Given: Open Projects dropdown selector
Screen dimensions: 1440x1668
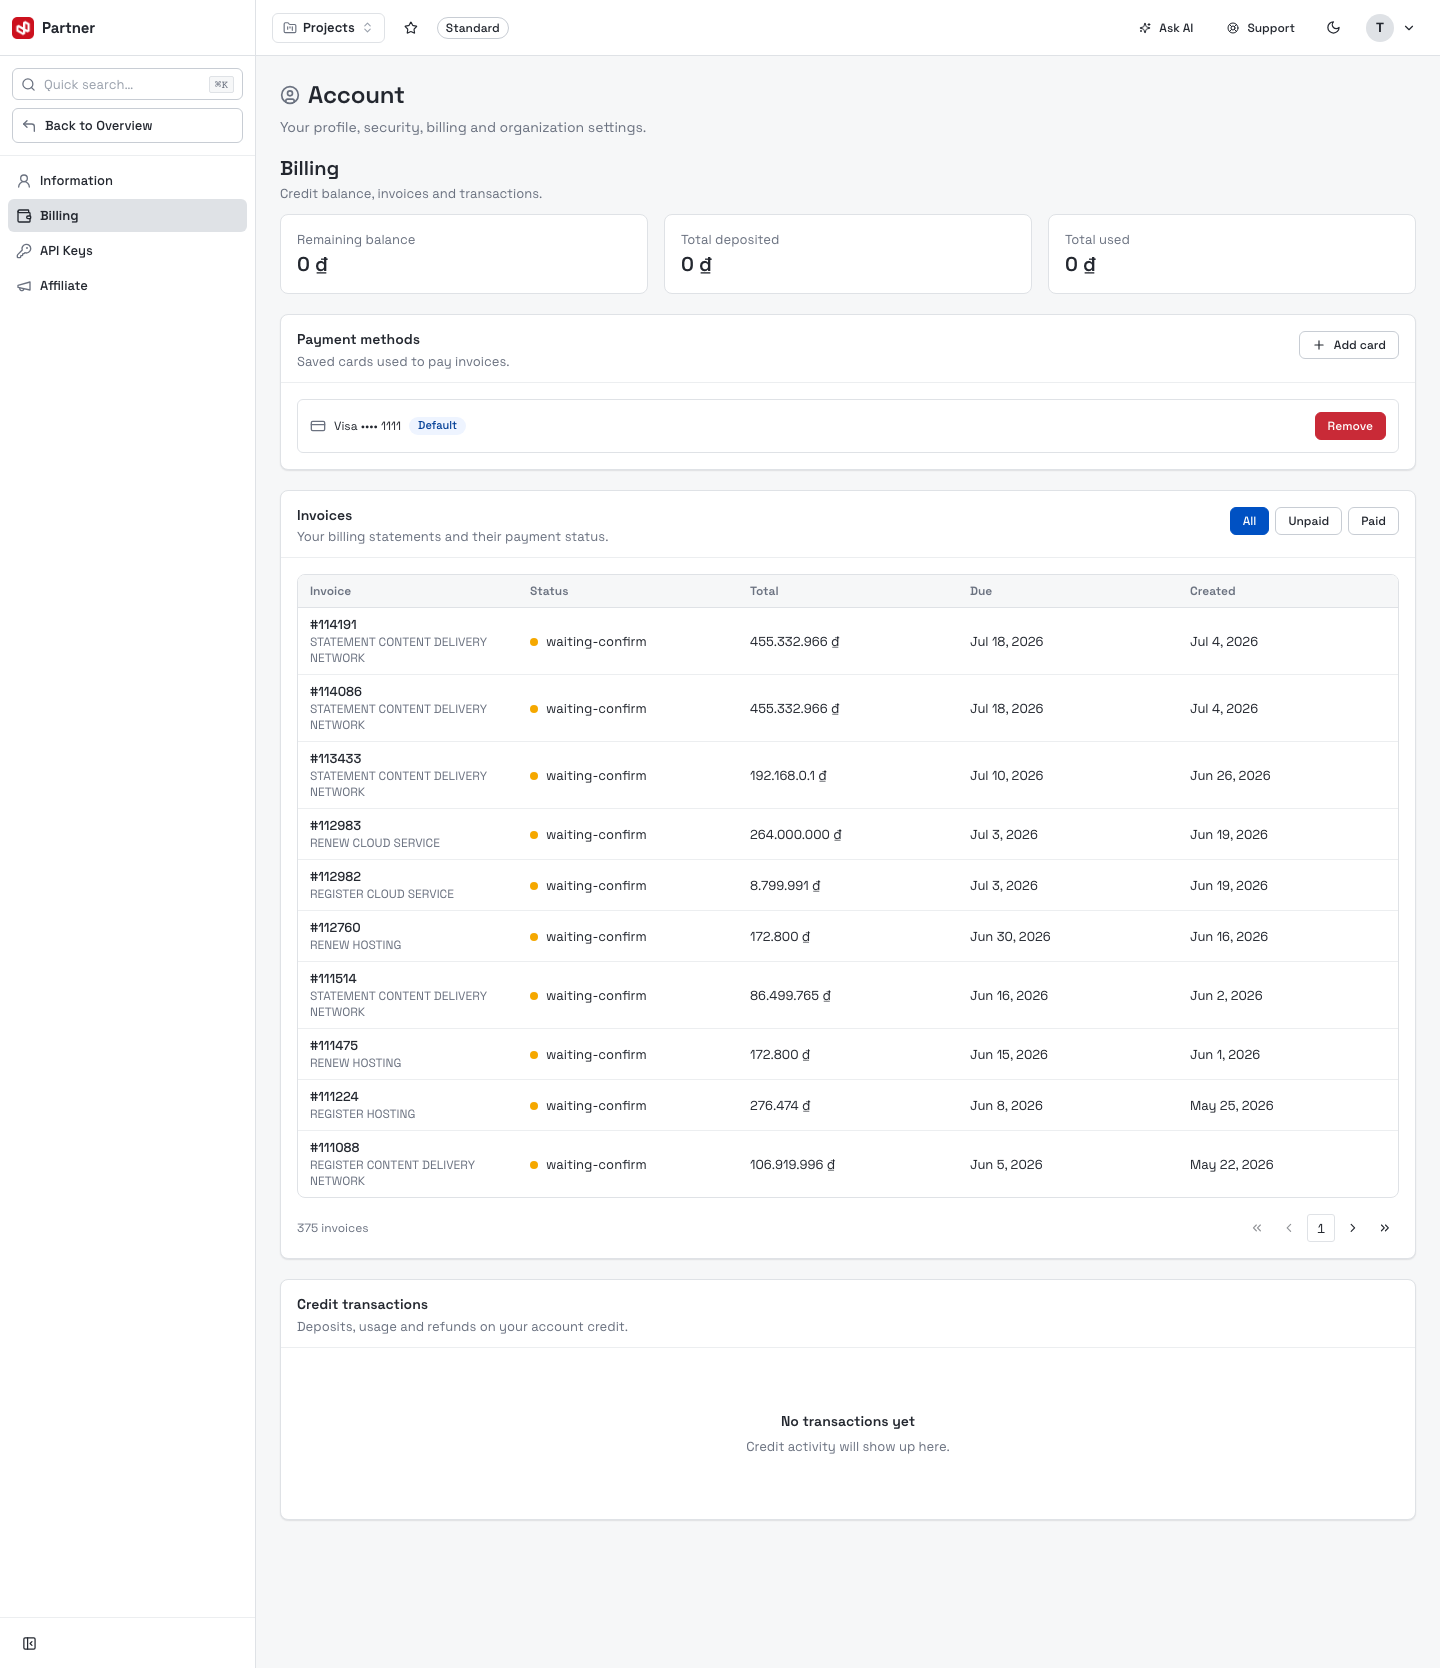Looking at the screenshot, I should point(328,28).
